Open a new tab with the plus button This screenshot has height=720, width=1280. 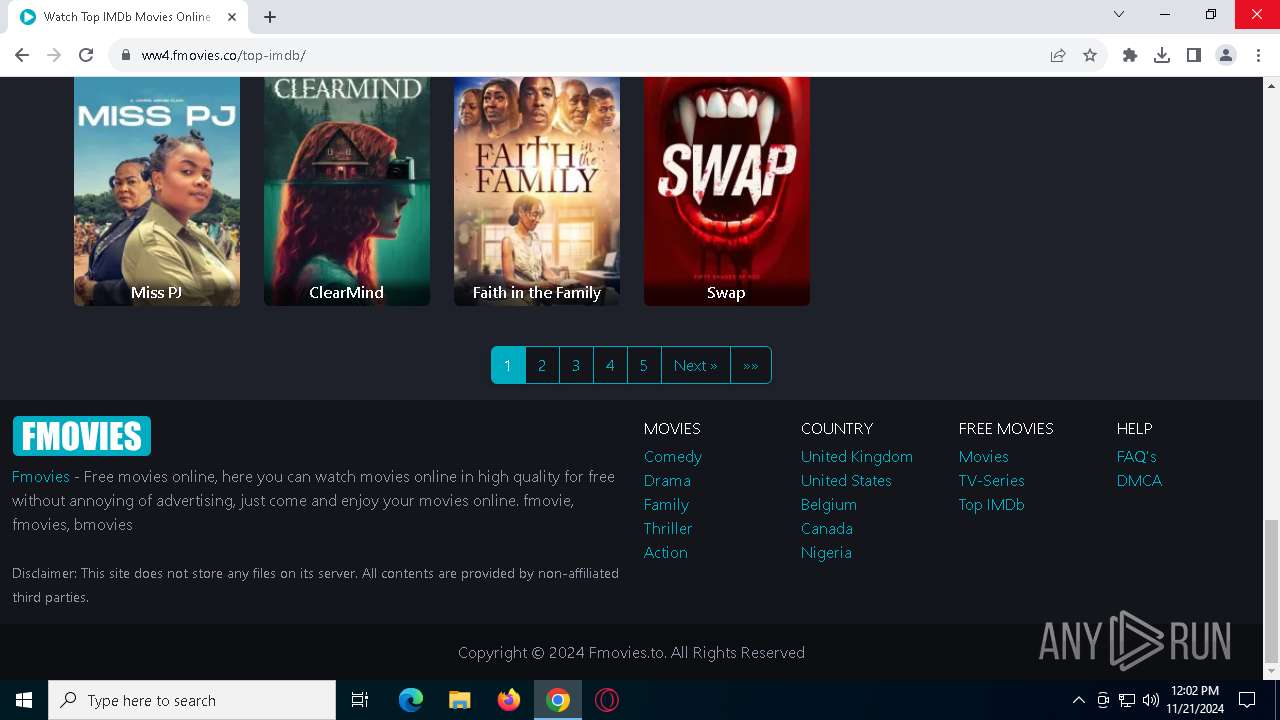pyautogui.click(x=270, y=17)
